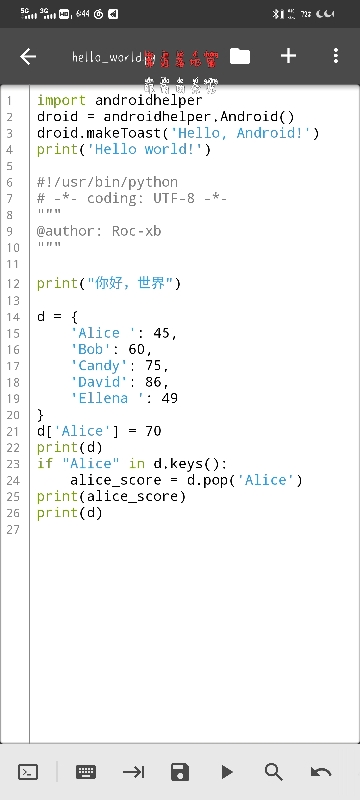Run the script with play button
Image resolution: width=360 pixels, height=800 pixels.
(x=227, y=772)
